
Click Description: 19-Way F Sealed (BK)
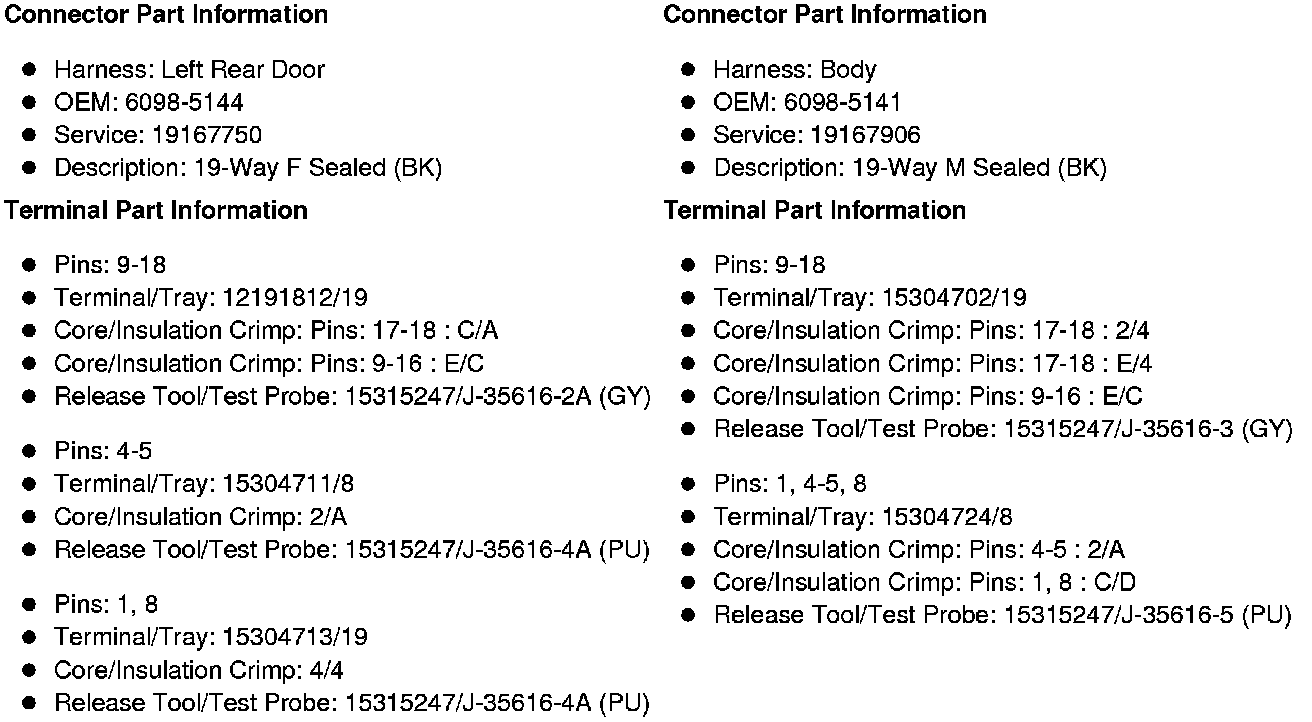click(247, 168)
